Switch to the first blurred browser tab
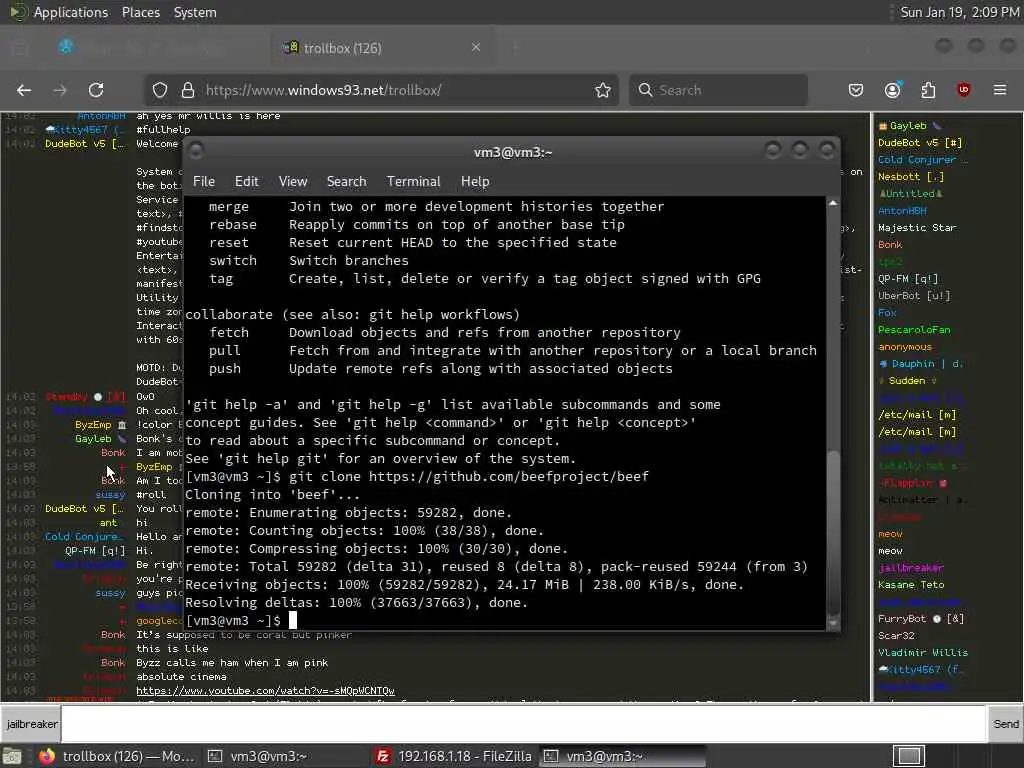This screenshot has height=768, width=1024. (x=159, y=48)
